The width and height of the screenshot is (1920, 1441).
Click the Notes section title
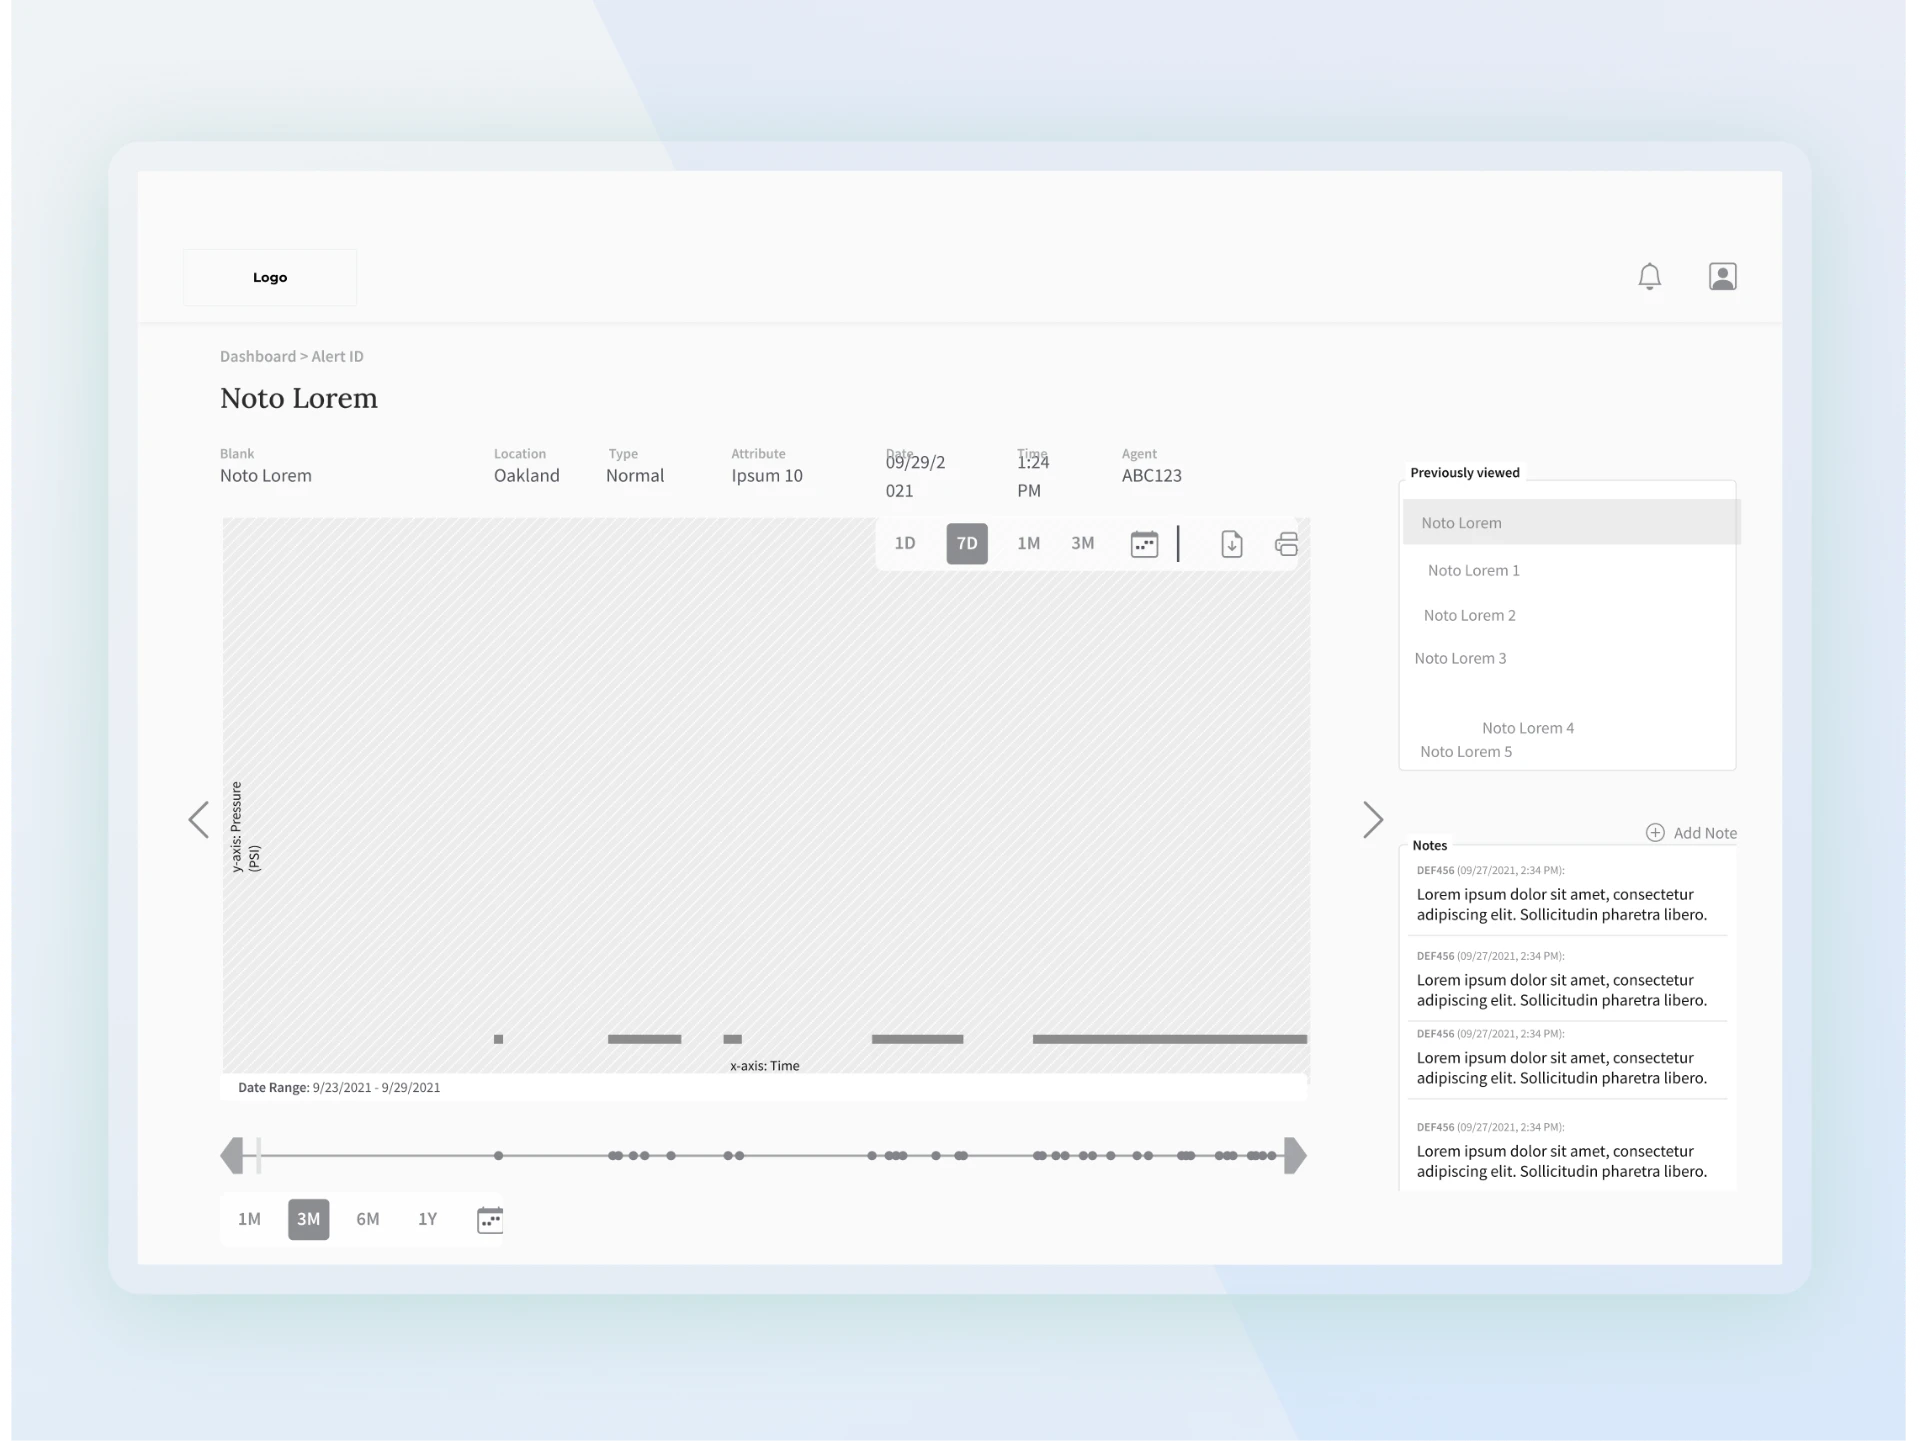pos(1430,846)
